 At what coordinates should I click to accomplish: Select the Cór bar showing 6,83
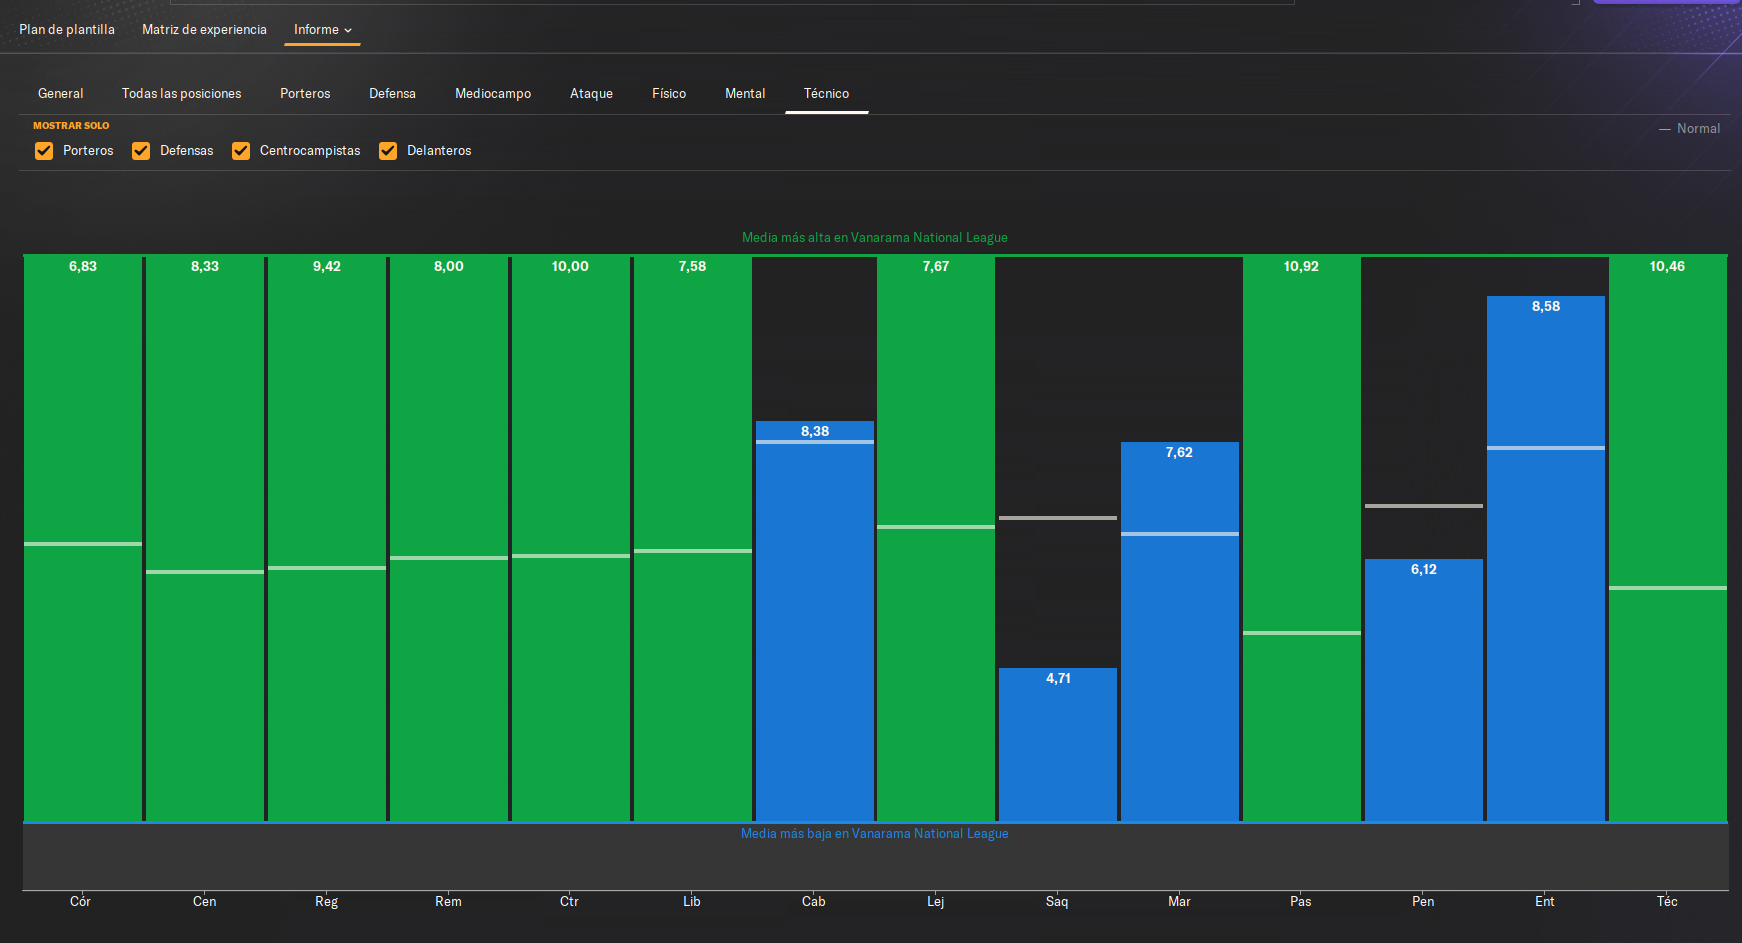pos(83,539)
